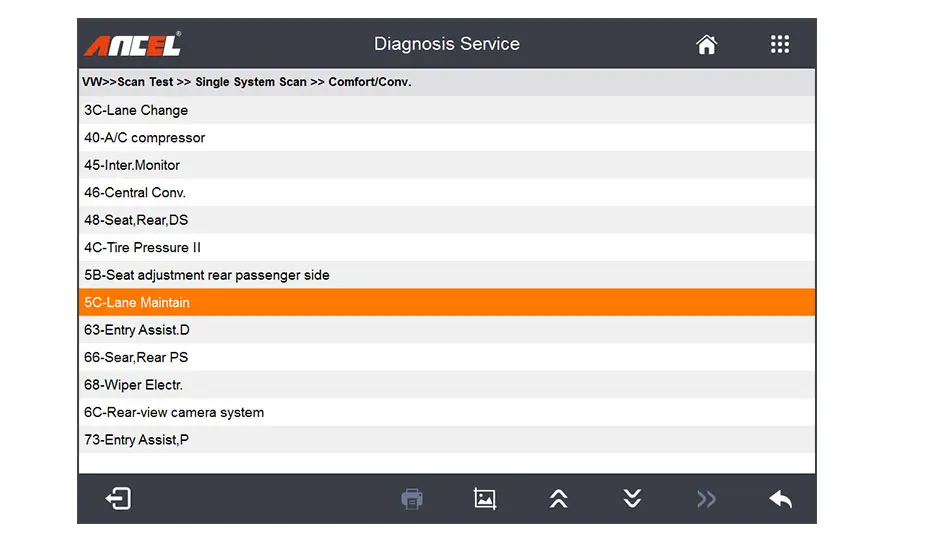Select 40-A/C compressor entry
The image size is (930, 539).
click(x=145, y=138)
